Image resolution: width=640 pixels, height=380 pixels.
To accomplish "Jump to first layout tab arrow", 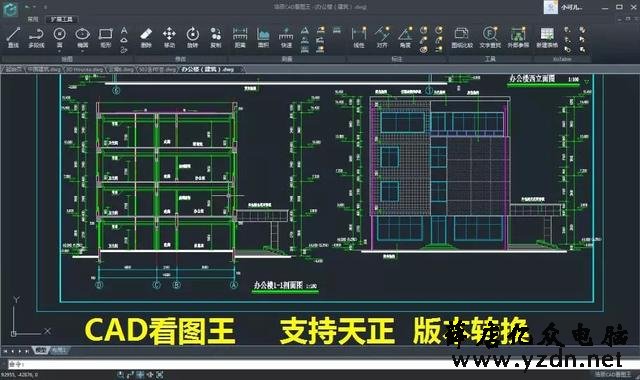I will click(x=5, y=351).
